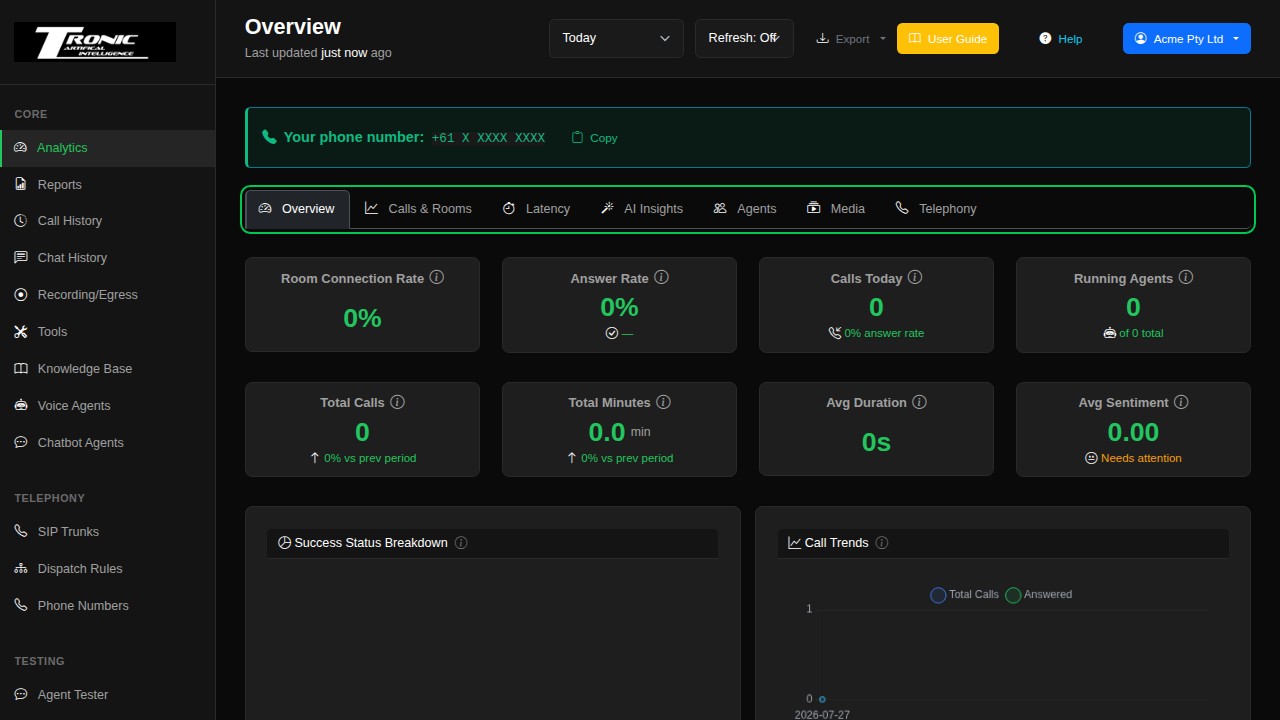This screenshot has width=1280, height=720.
Task: Click info icon beside Avg Sentiment
Action: click(1181, 402)
